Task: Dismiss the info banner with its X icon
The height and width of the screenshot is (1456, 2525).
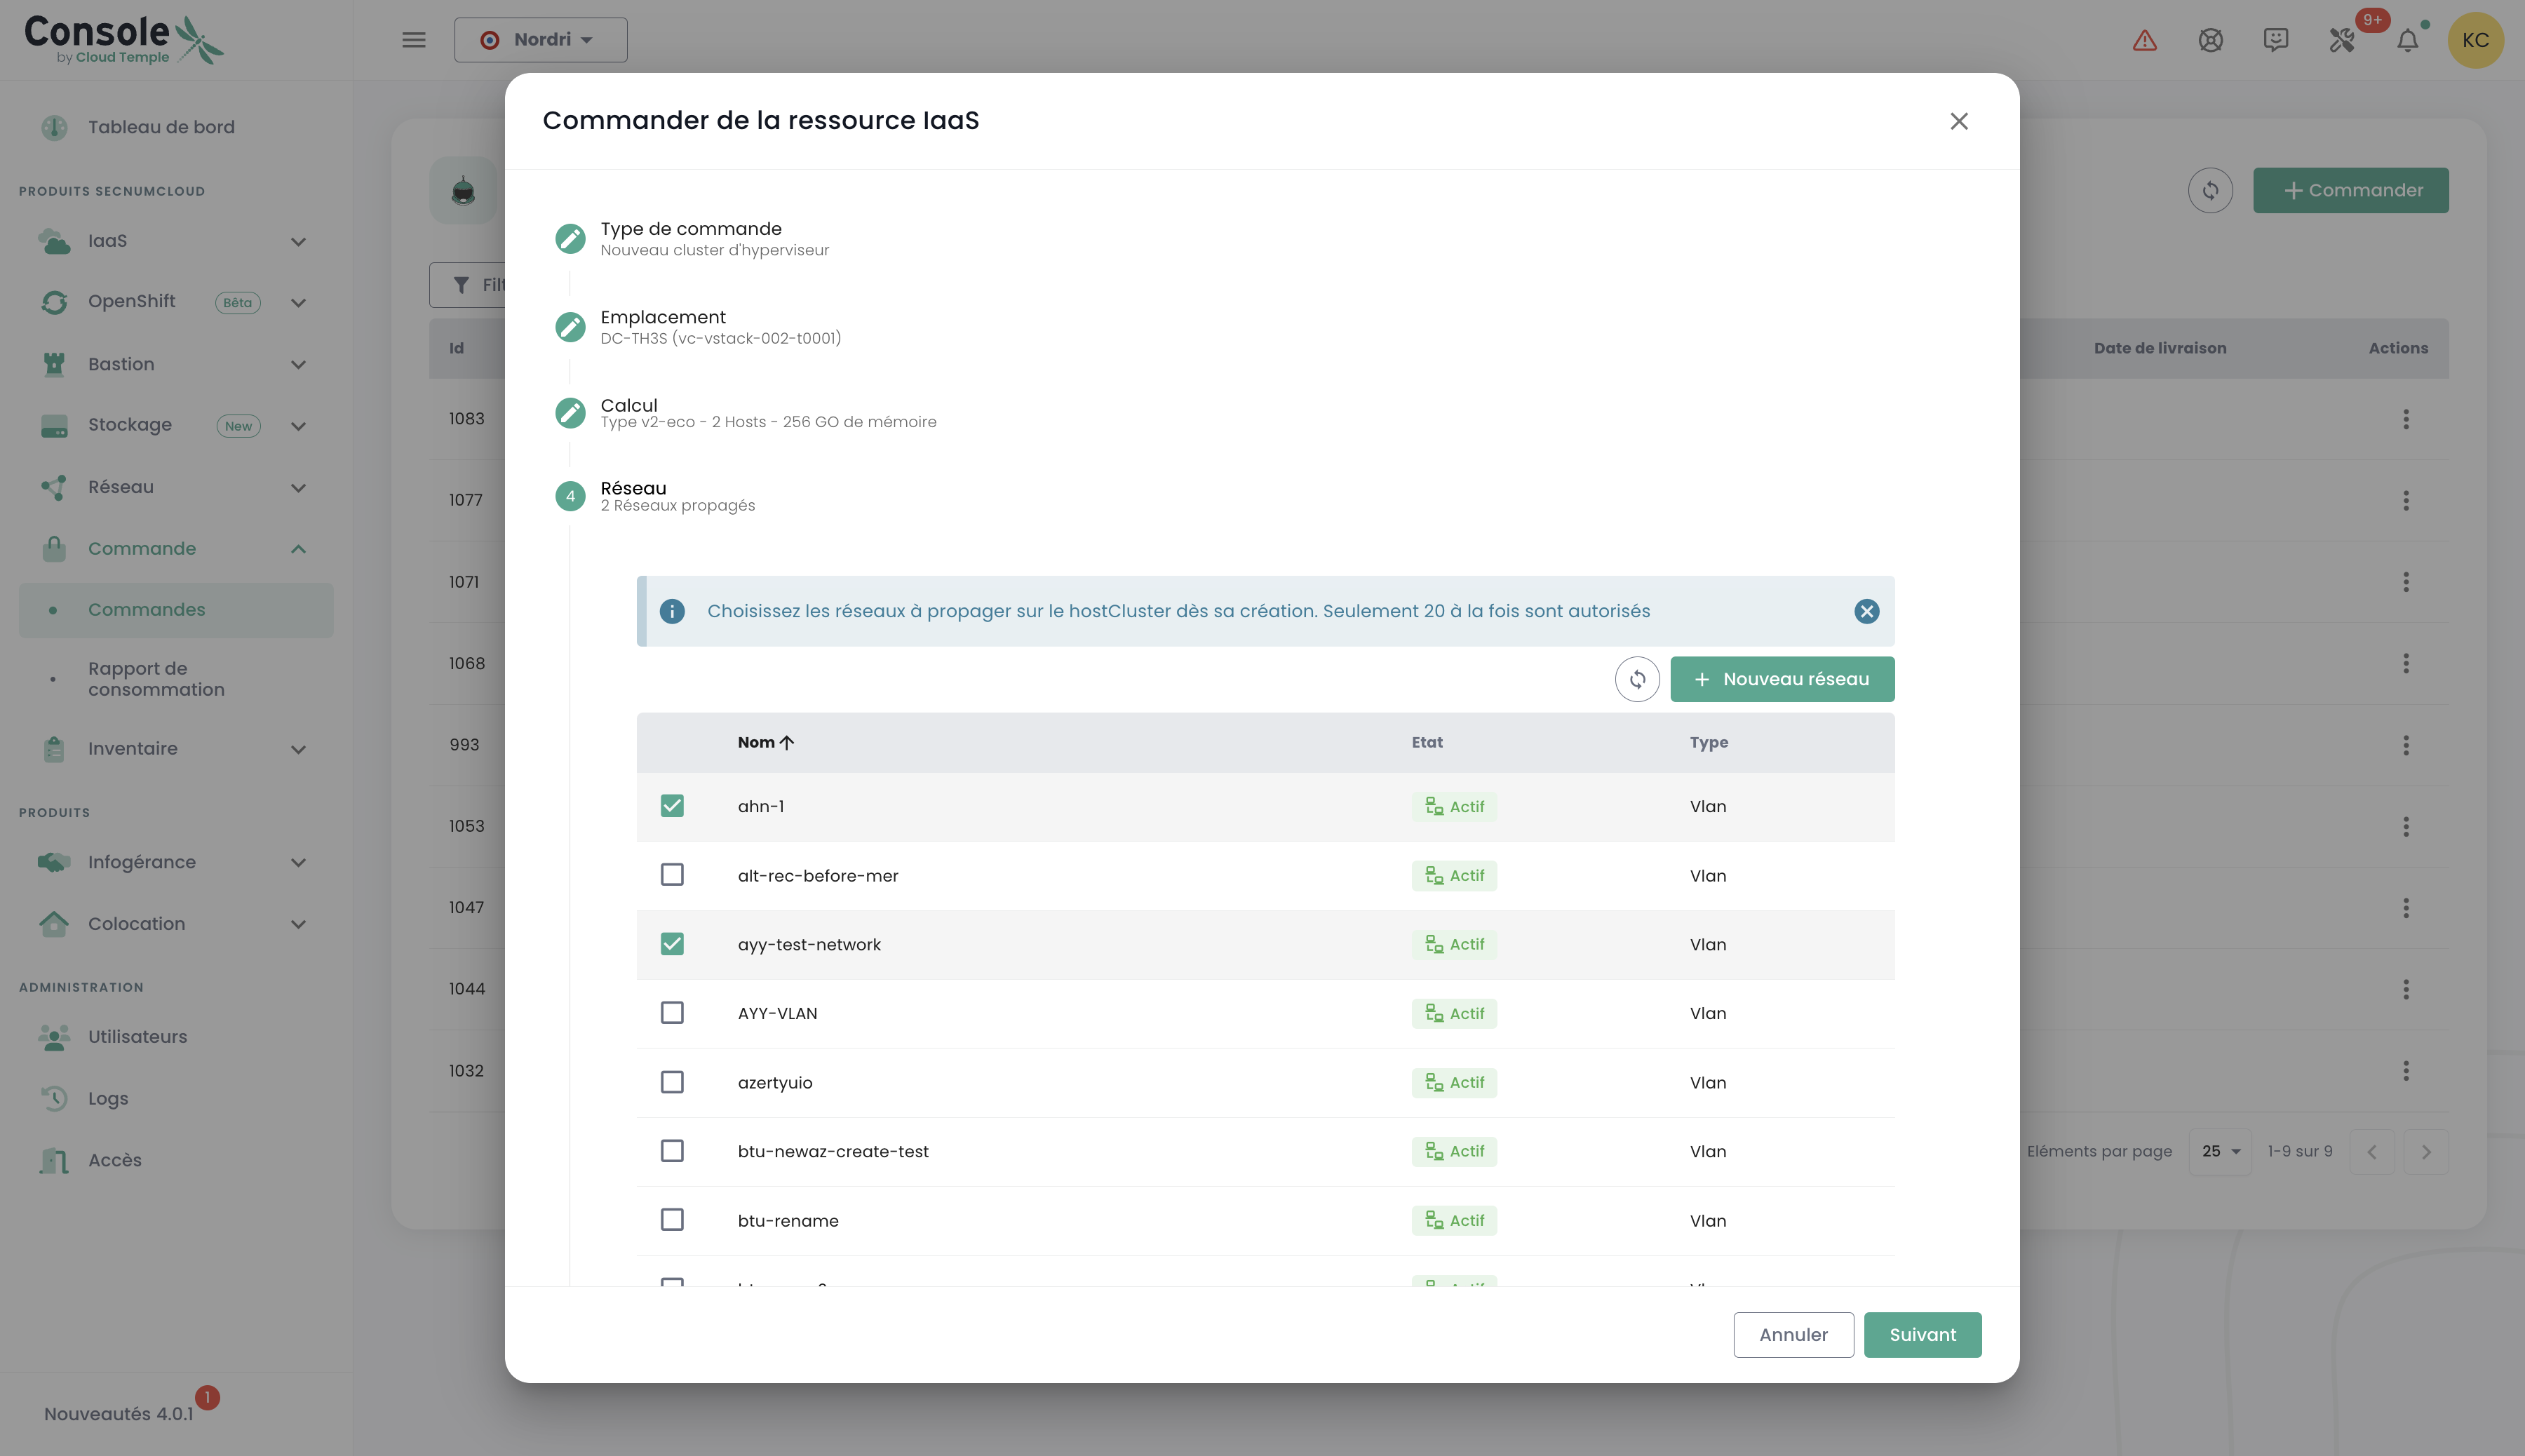Action: (x=1866, y=611)
